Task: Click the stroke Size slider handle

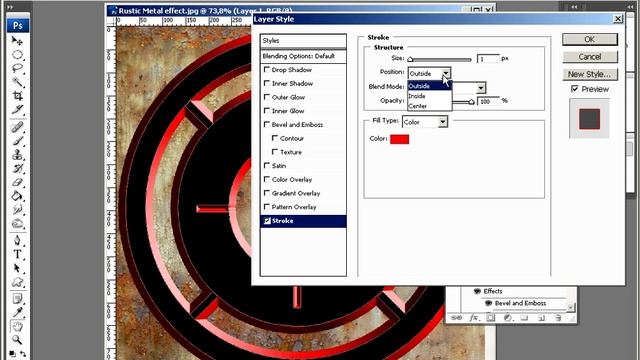Action: tap(410, 60)
